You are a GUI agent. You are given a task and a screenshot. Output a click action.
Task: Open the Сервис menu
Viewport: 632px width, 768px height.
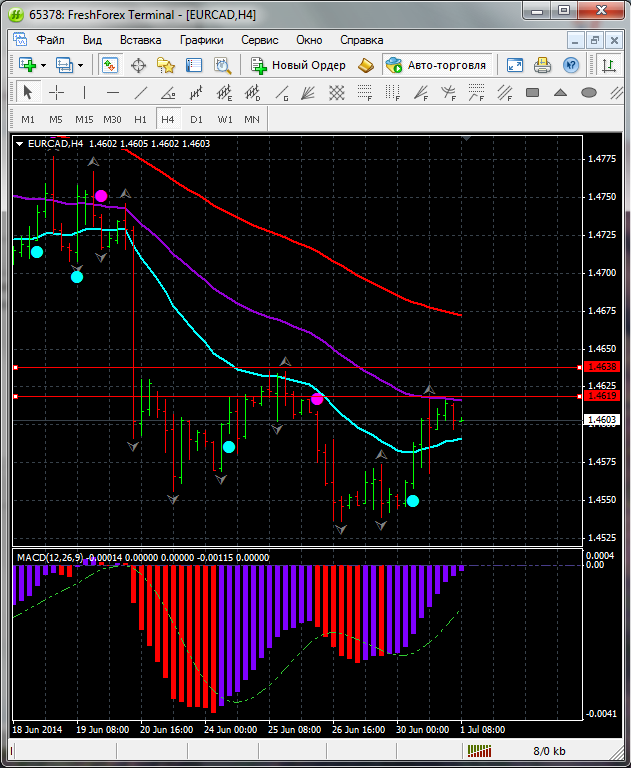(x=259, y=40)
